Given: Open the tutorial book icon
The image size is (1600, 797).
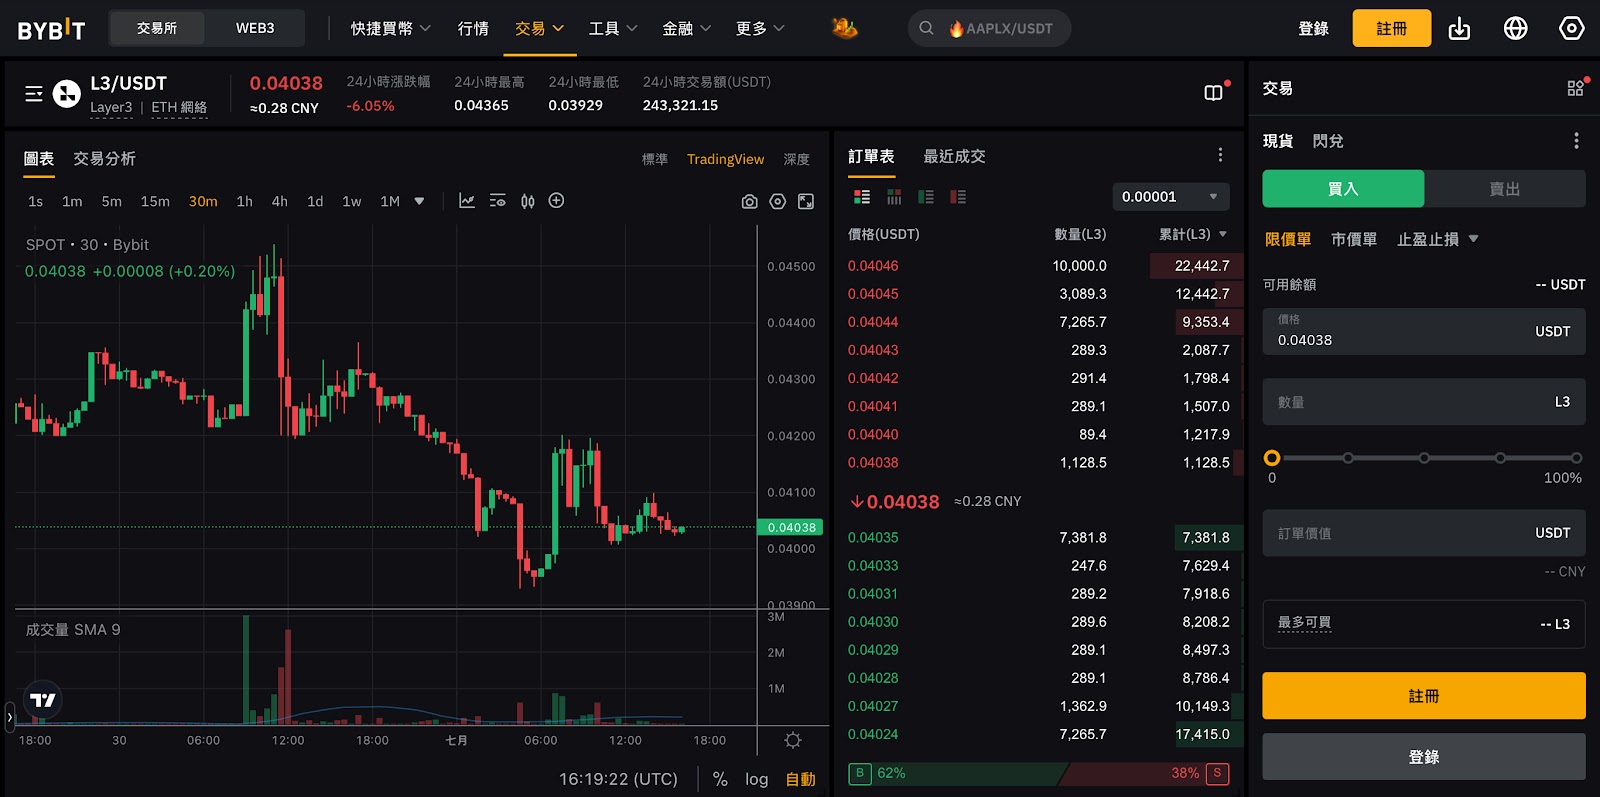Looking at the screenshot, I should 1213,93.
